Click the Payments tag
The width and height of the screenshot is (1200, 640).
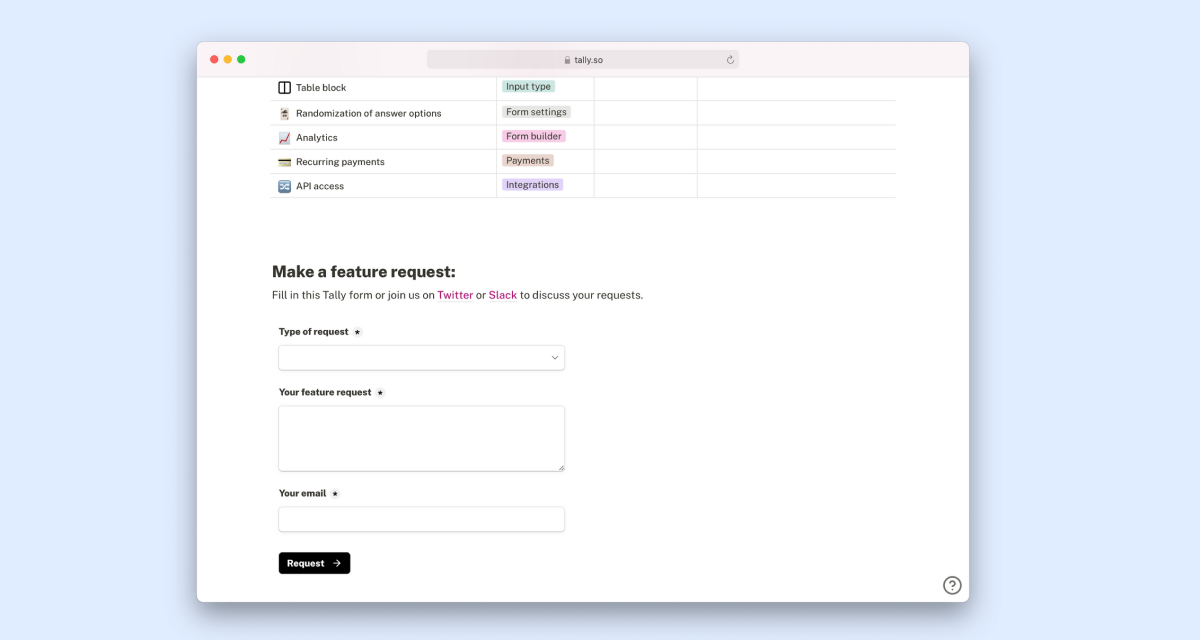click(527, 160)
